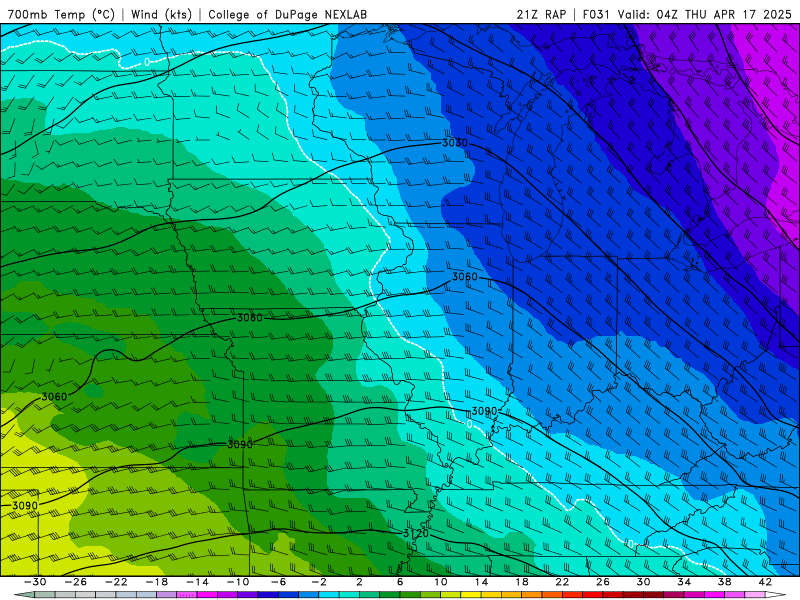
Task: Click the "Wind (kts)" header label
Action: point(161,14)
